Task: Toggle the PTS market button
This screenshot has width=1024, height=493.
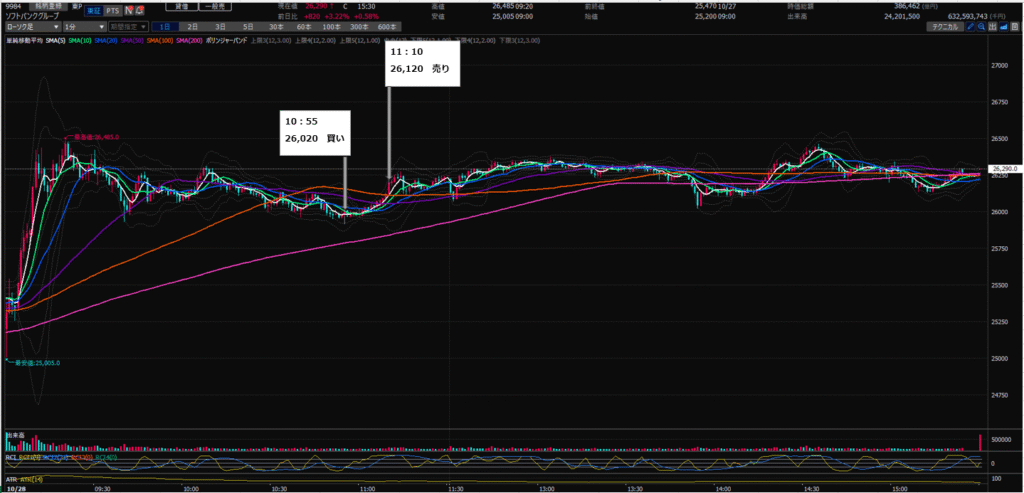Action: (113, 11)
